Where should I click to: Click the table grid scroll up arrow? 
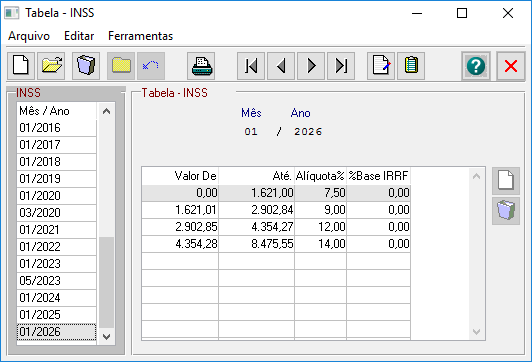point(476,176)
